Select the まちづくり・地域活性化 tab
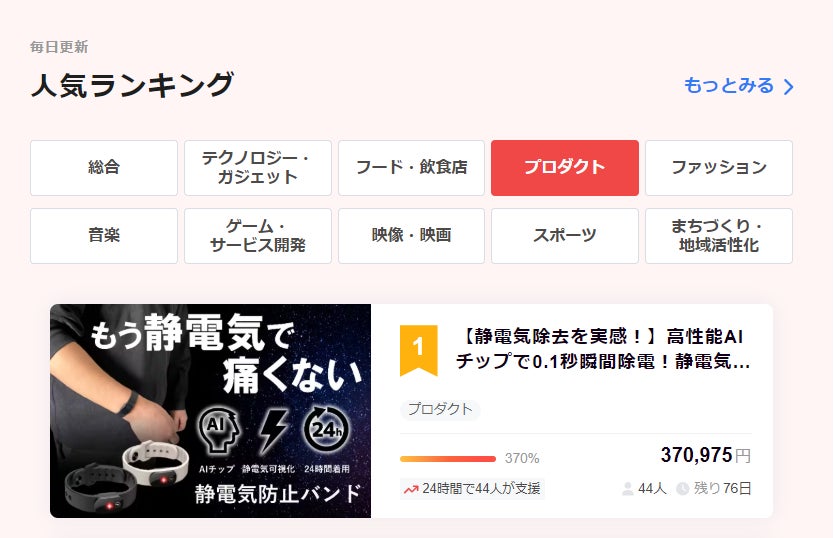834x538 pixels. click(x=719, y=236)
